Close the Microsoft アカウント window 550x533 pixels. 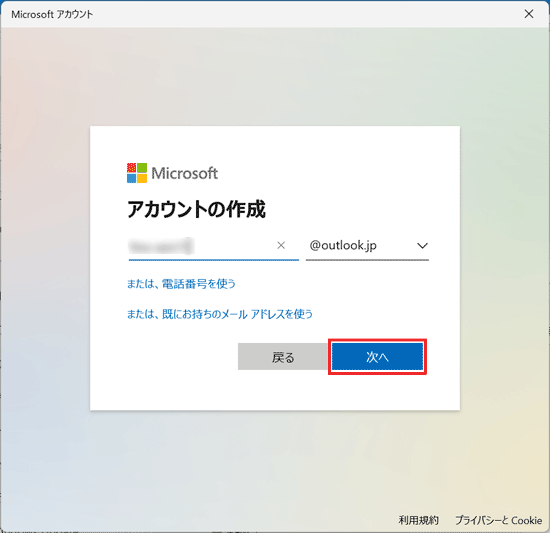tap(529, 14)
